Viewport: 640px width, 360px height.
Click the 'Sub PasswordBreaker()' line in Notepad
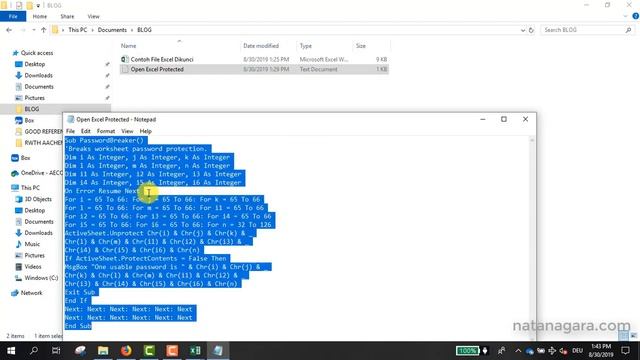[104, 140]
